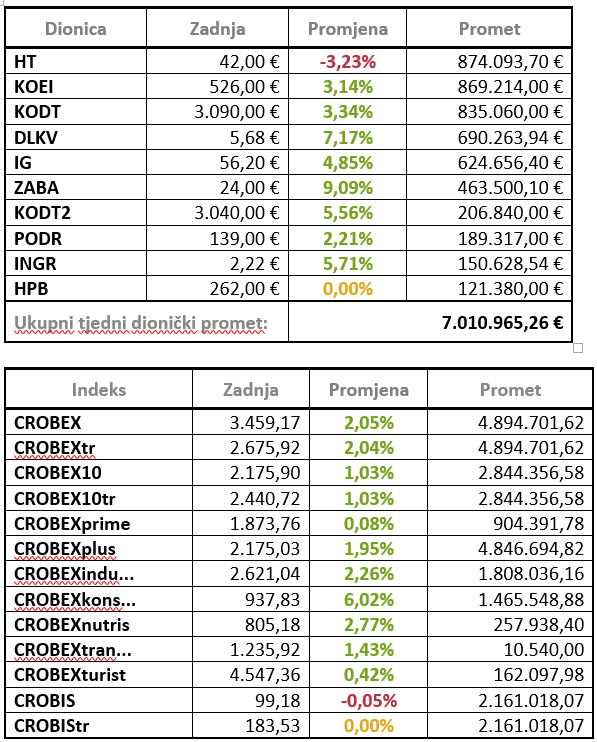597x742 pixels.
Task: Click the CROBEX index row label
Action: (x=48, y=423)
